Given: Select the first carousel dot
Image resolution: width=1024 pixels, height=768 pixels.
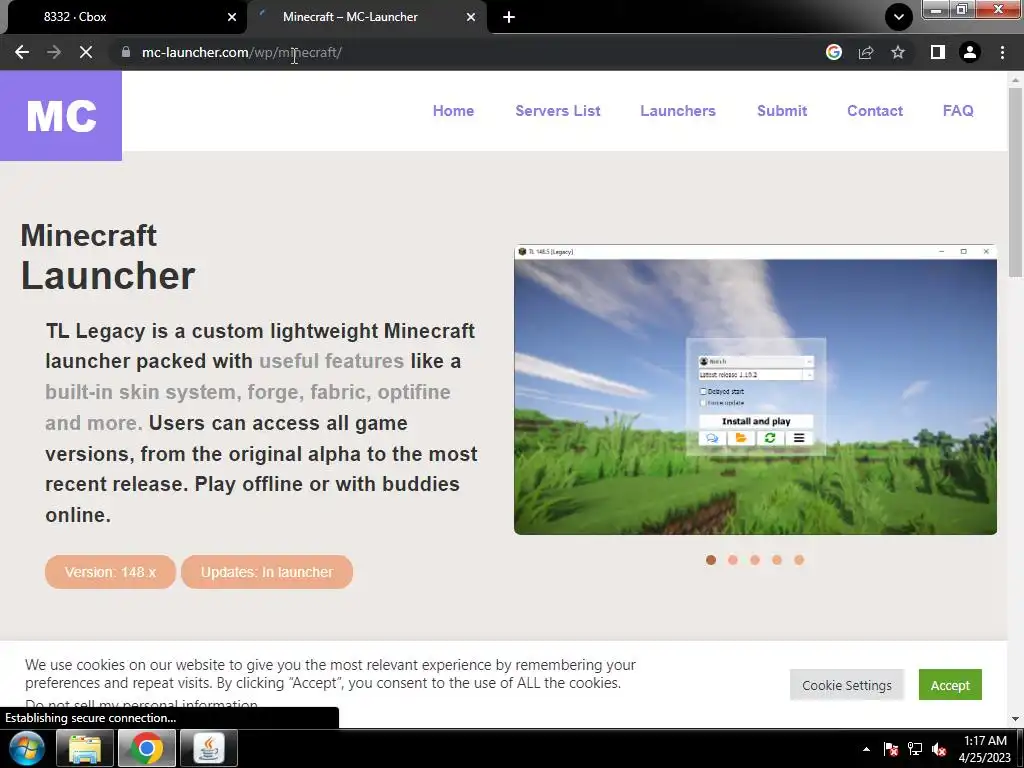Looking at the screenshot, I should [711, 560].
